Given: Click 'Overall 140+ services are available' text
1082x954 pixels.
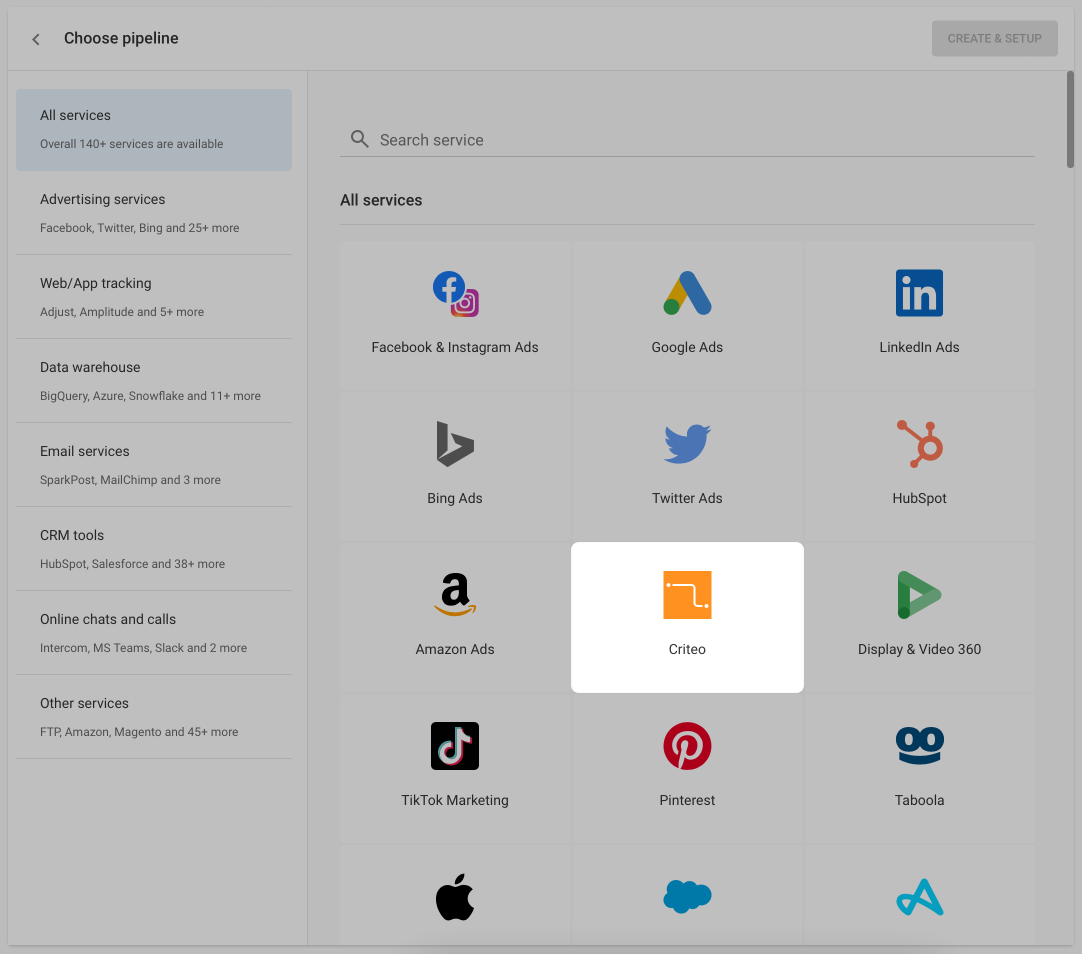Looking at the screenshot, I should pos(132,144).
